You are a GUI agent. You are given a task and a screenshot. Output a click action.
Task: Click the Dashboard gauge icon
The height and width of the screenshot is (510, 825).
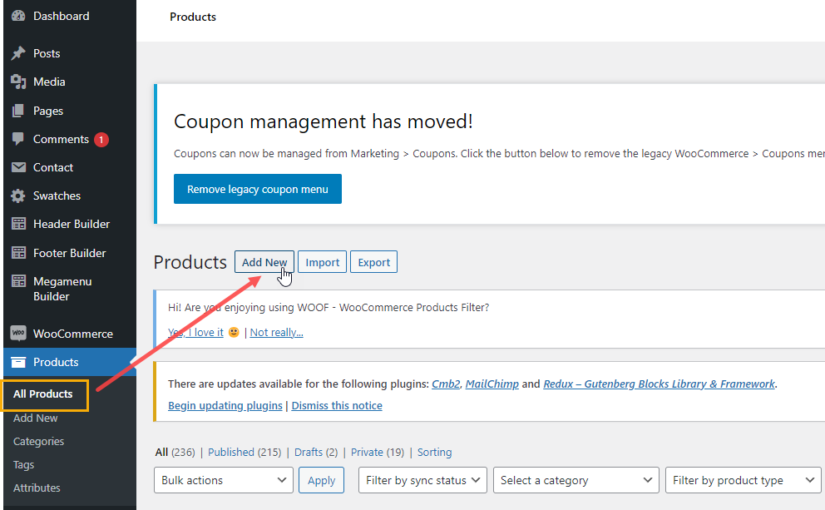pos(18,16)
